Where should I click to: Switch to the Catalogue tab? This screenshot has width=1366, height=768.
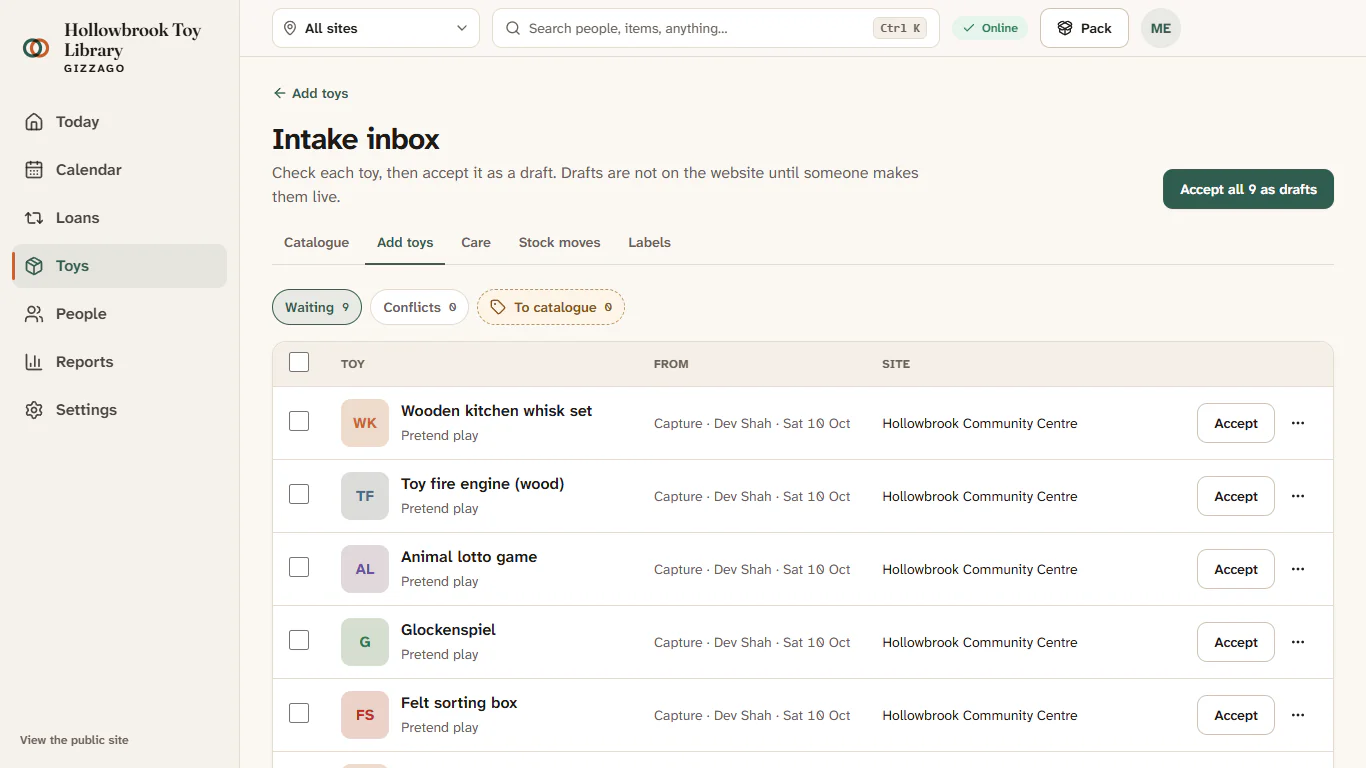click(x=316, y=242)
